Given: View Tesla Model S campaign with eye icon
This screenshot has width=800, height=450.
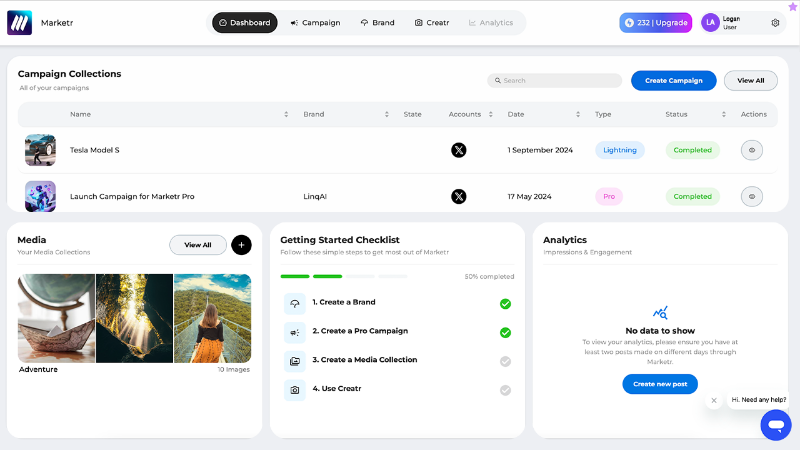Looking at the screenshot, I should point(752,150).
